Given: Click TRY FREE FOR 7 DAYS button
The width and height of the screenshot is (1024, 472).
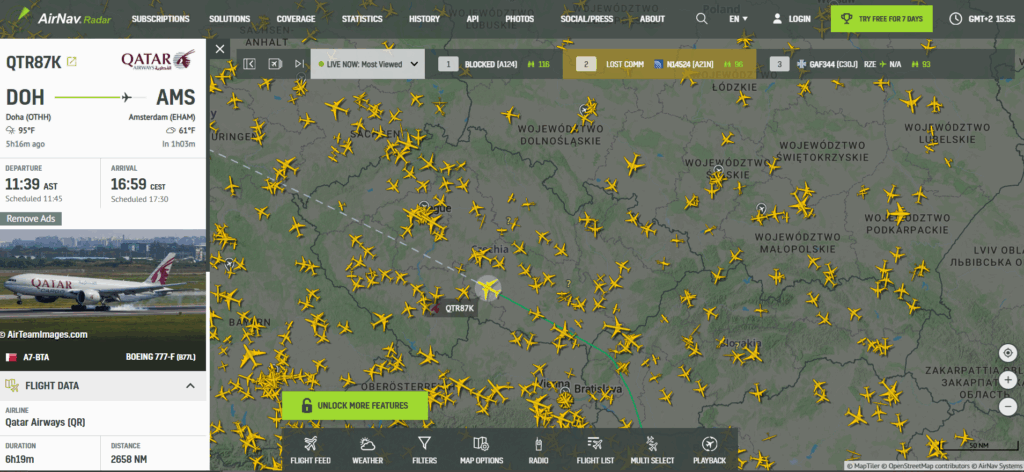Looking at the screenshot, I should click(882, 19).
